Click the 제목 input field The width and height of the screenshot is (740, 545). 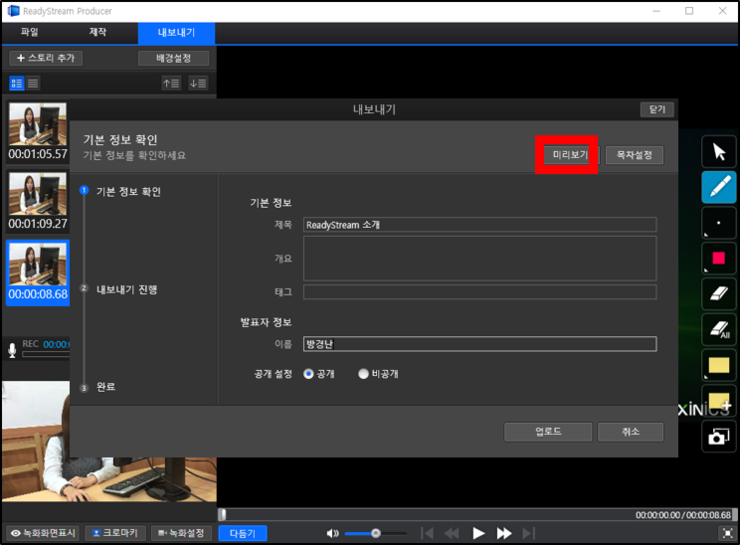coord(479,225)
